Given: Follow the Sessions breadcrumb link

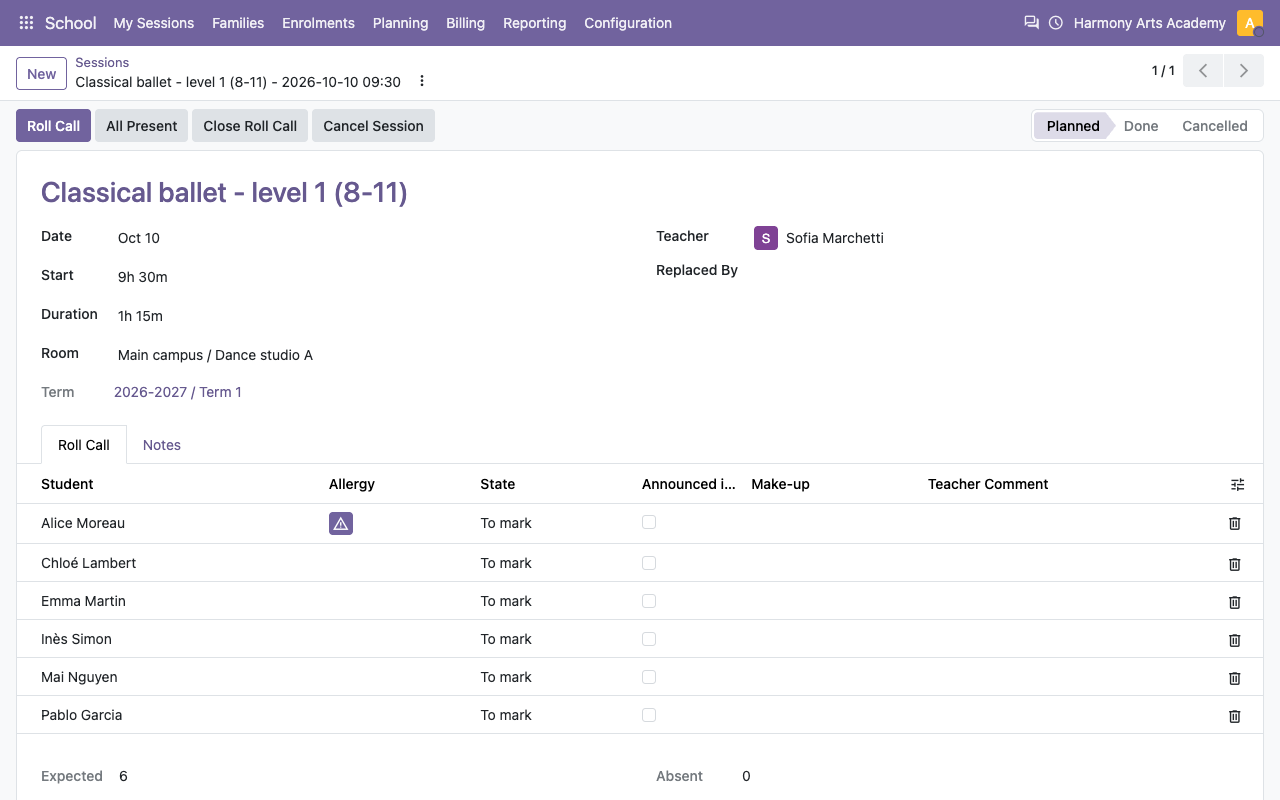Looking at the screenshot, I should pyautogui.click(x=102, y=62).
